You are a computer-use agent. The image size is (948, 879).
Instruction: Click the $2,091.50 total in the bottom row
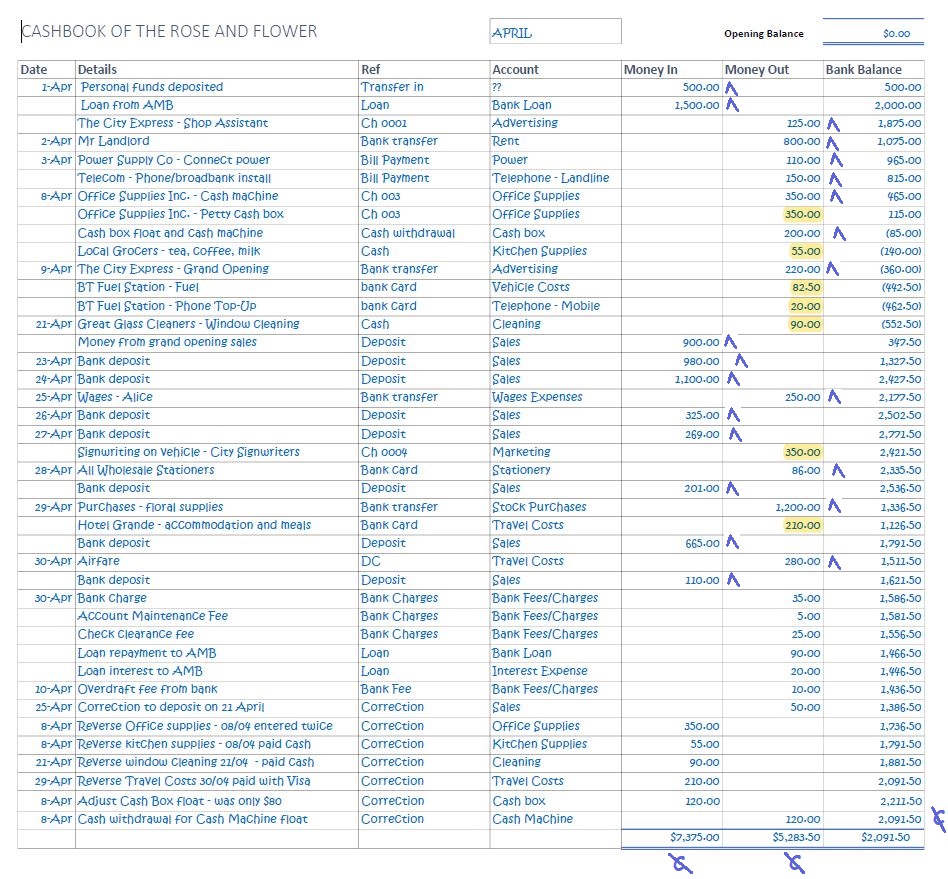click(x=885, y=838)
